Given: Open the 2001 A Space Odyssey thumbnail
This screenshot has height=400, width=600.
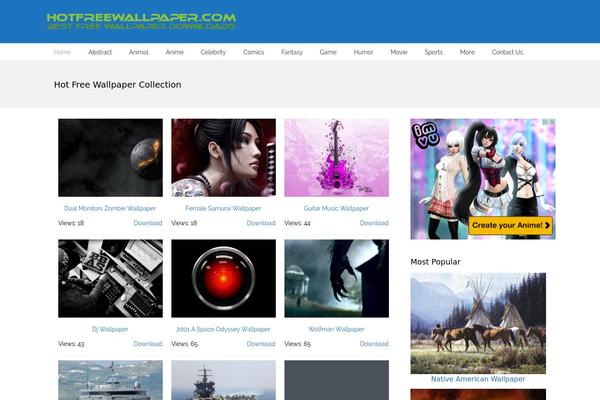Looking at the screenshot, I should click(223, 279).
